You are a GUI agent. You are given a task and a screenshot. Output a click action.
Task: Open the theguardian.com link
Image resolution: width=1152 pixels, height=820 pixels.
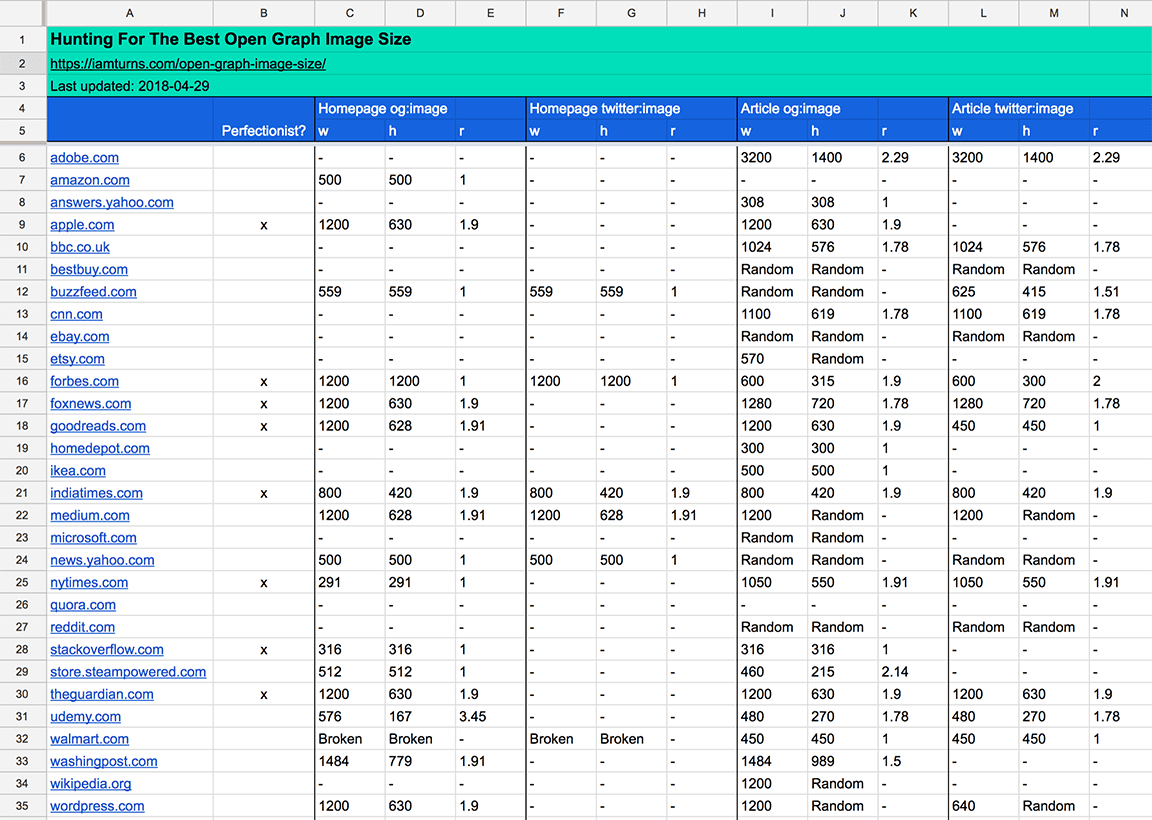pos(102,694)
